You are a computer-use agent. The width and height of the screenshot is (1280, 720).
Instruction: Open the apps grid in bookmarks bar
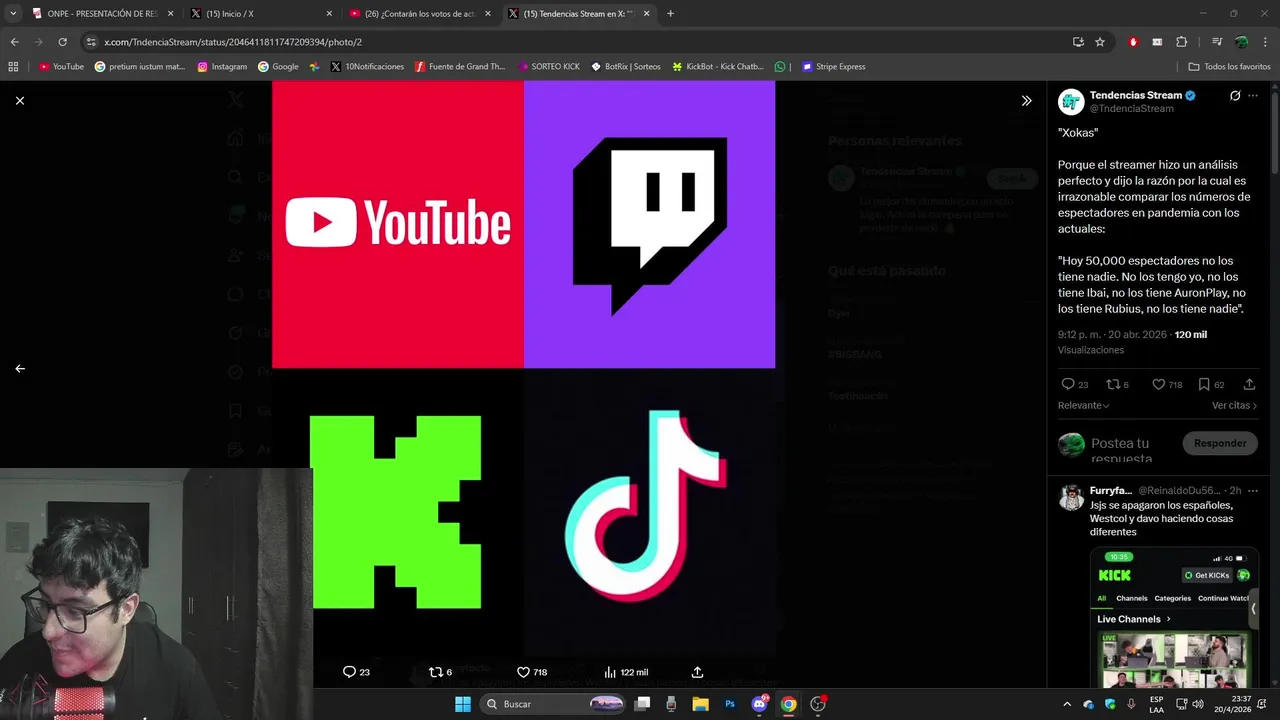(x=13, y=66)
